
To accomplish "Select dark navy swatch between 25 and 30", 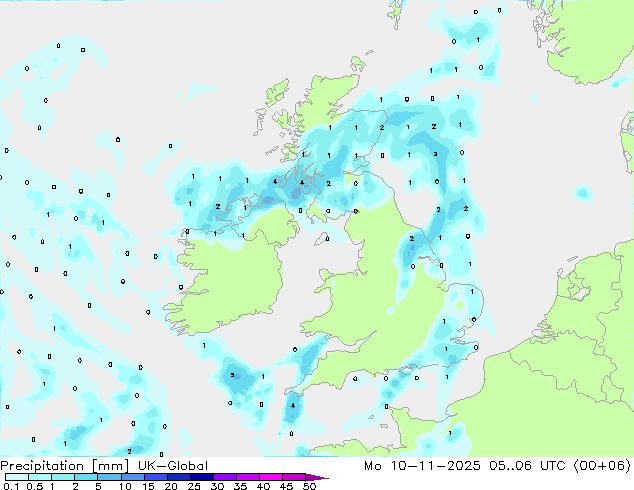I will click(x=201, y=477).
